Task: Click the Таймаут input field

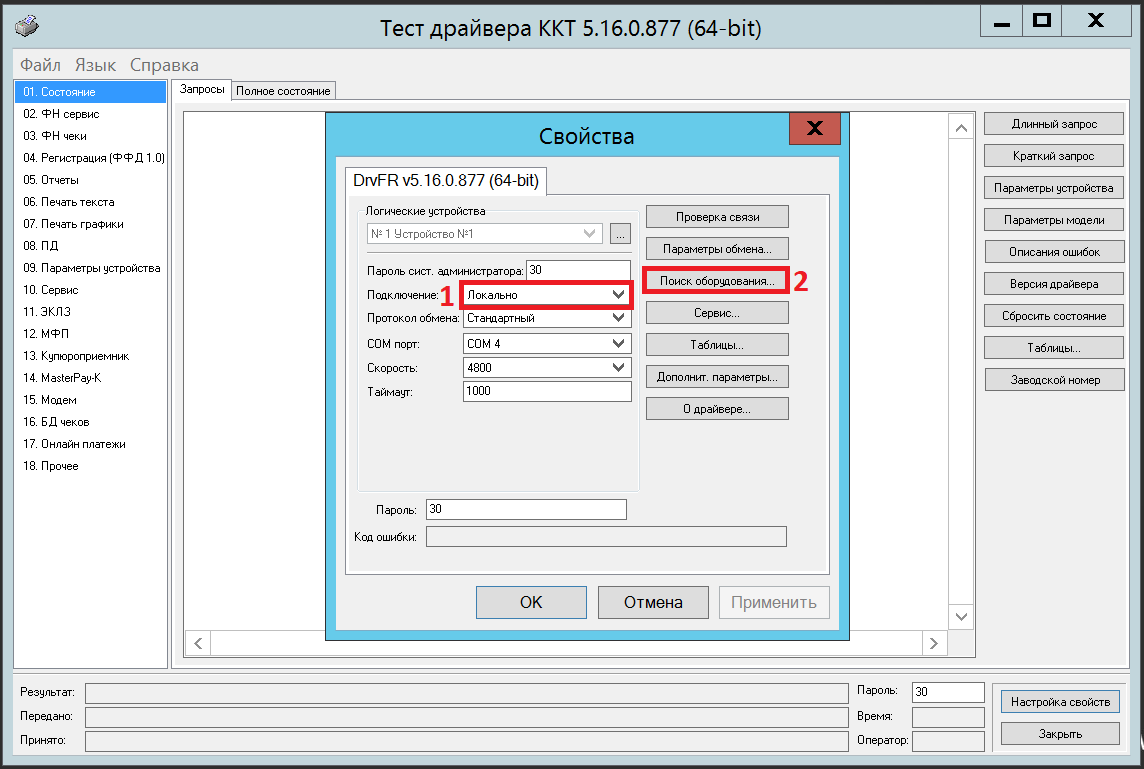Action: click(547, 392)
